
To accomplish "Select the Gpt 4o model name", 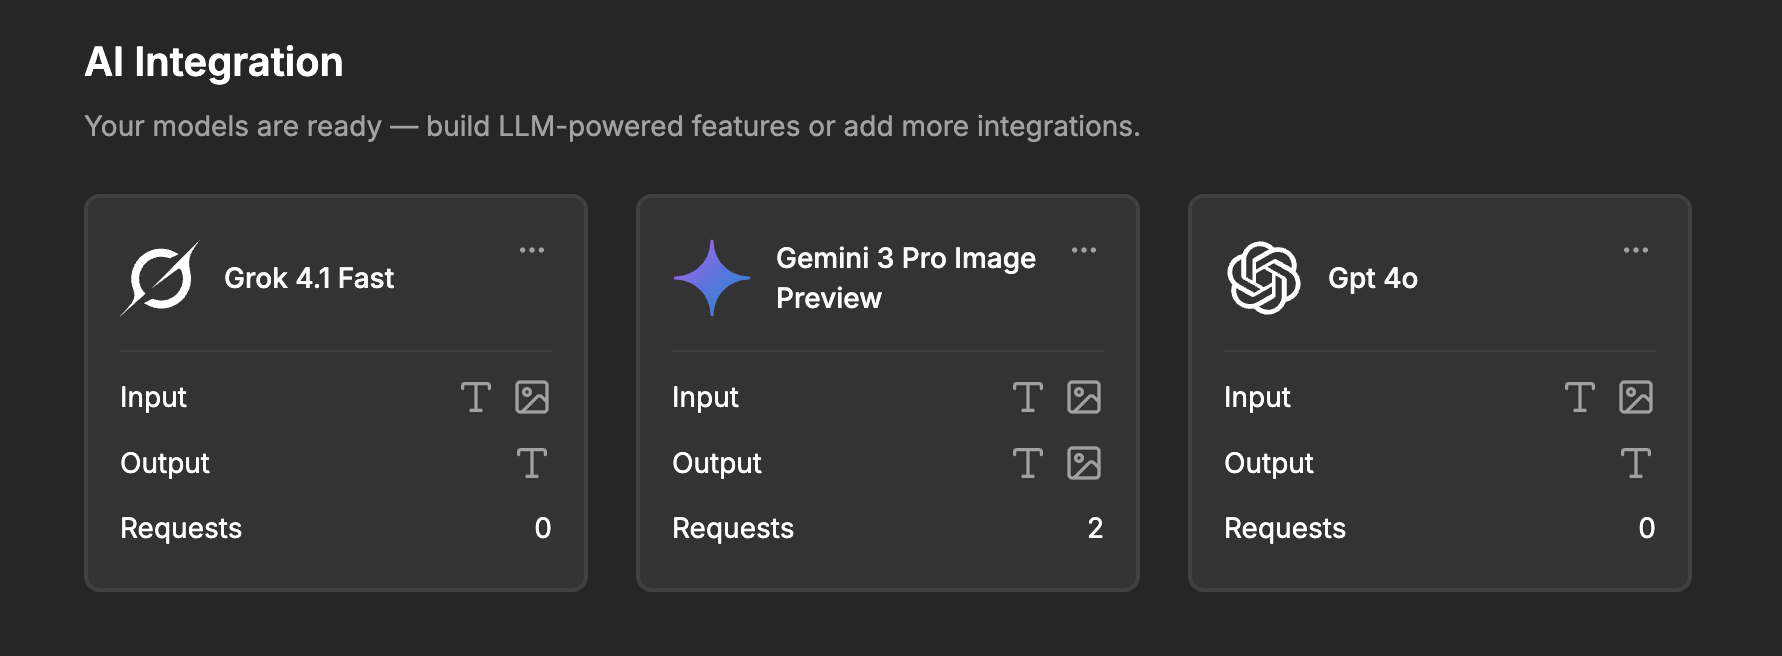I will [x=1373, y=278].
